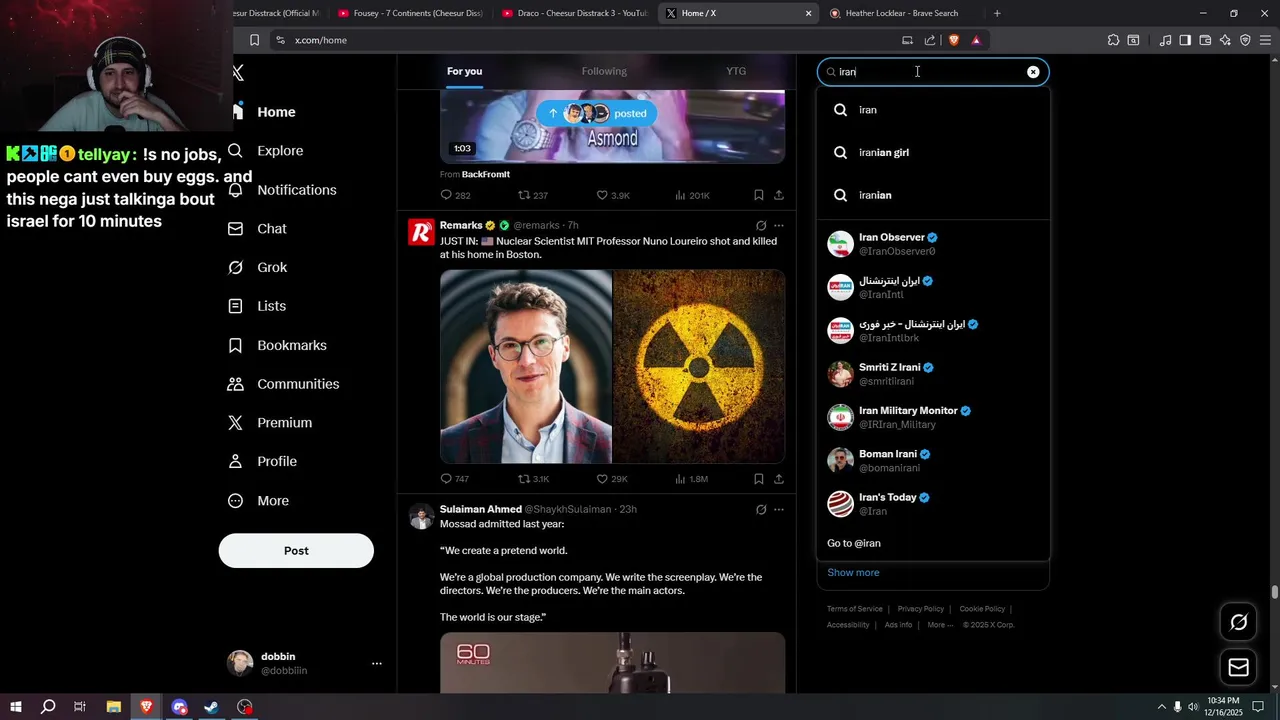The width and height of the screenshot is (1280, 720).
Task: Open the Windows Start menu
Action: (16, 707)
